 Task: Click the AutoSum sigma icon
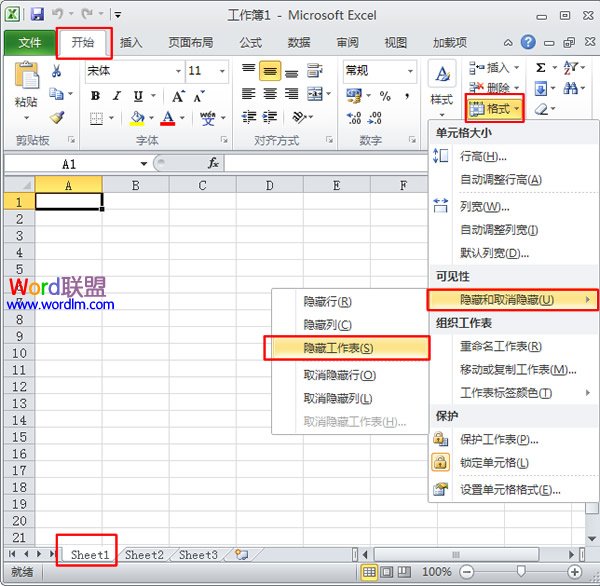541,68
